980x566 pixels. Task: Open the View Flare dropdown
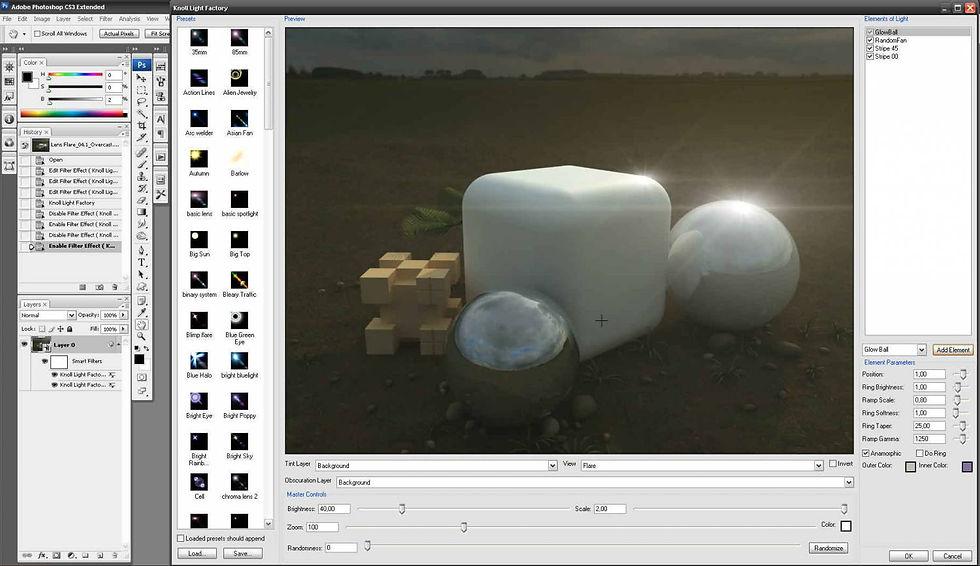point(818,465)
